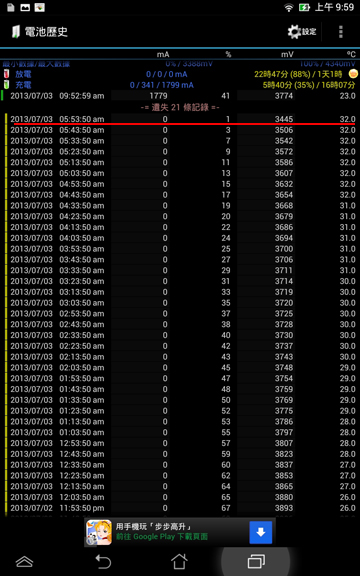Tap the up-arrow navigation bar button
Image resolution: width=360 pixels, height=576 pixels.
point(25,562)
